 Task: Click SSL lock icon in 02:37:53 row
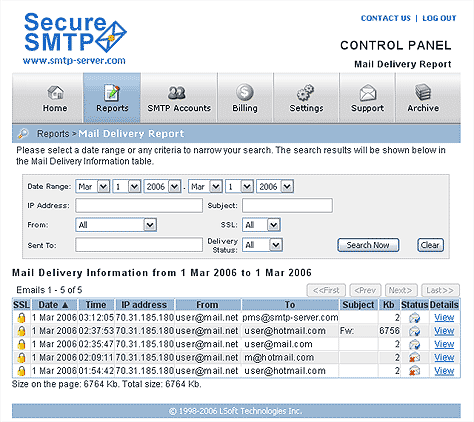point(21,331)
